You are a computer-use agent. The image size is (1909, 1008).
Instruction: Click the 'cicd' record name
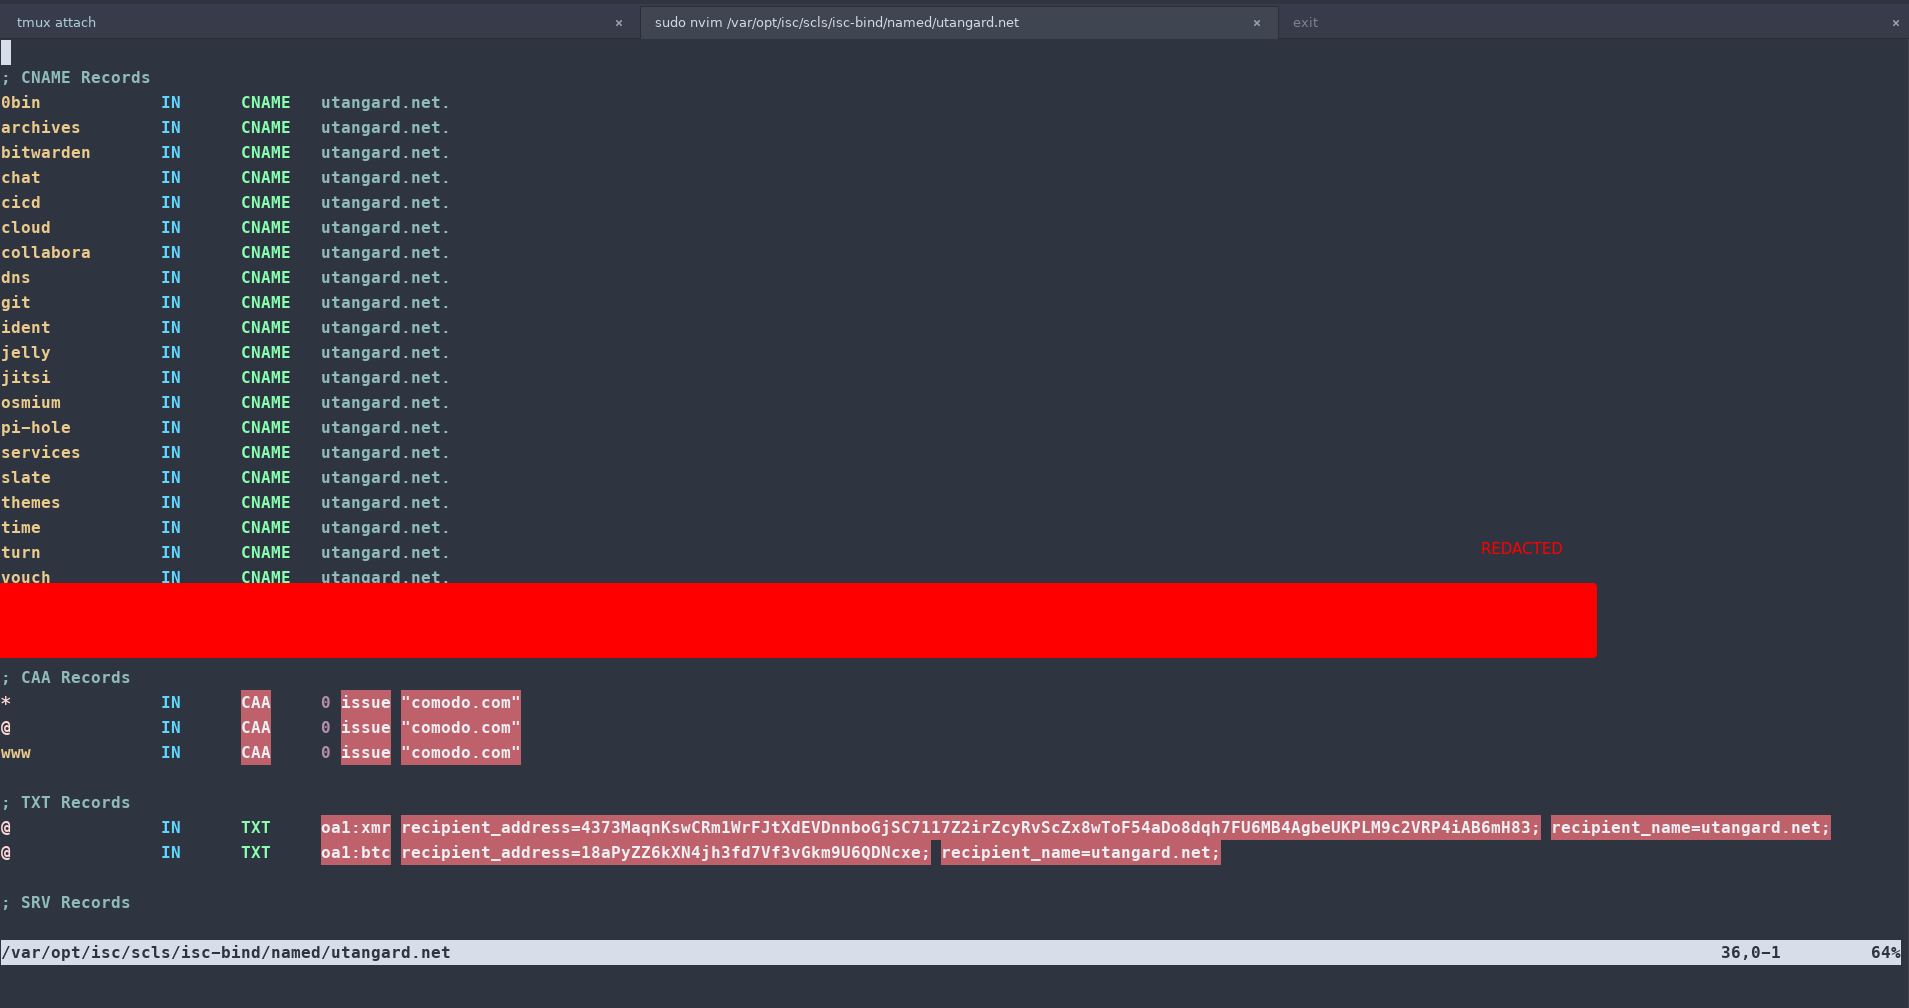point(21,203)
